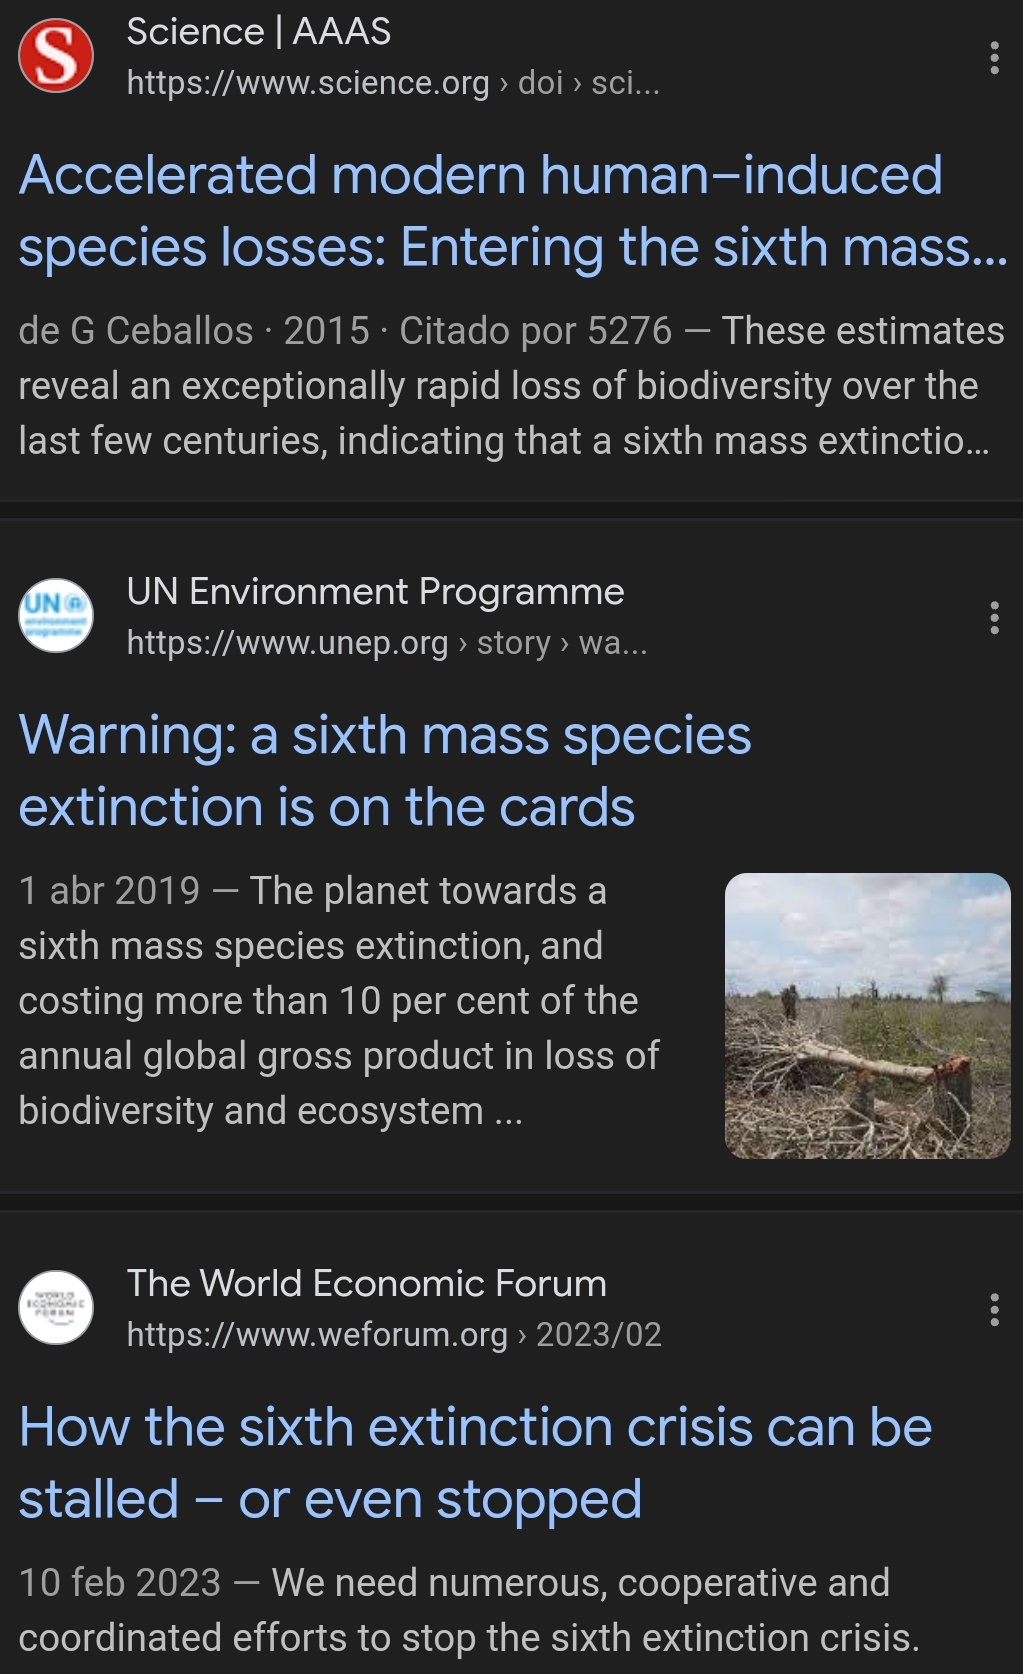Click the World Economic Forum favicon

click(x=56, y=1308)
